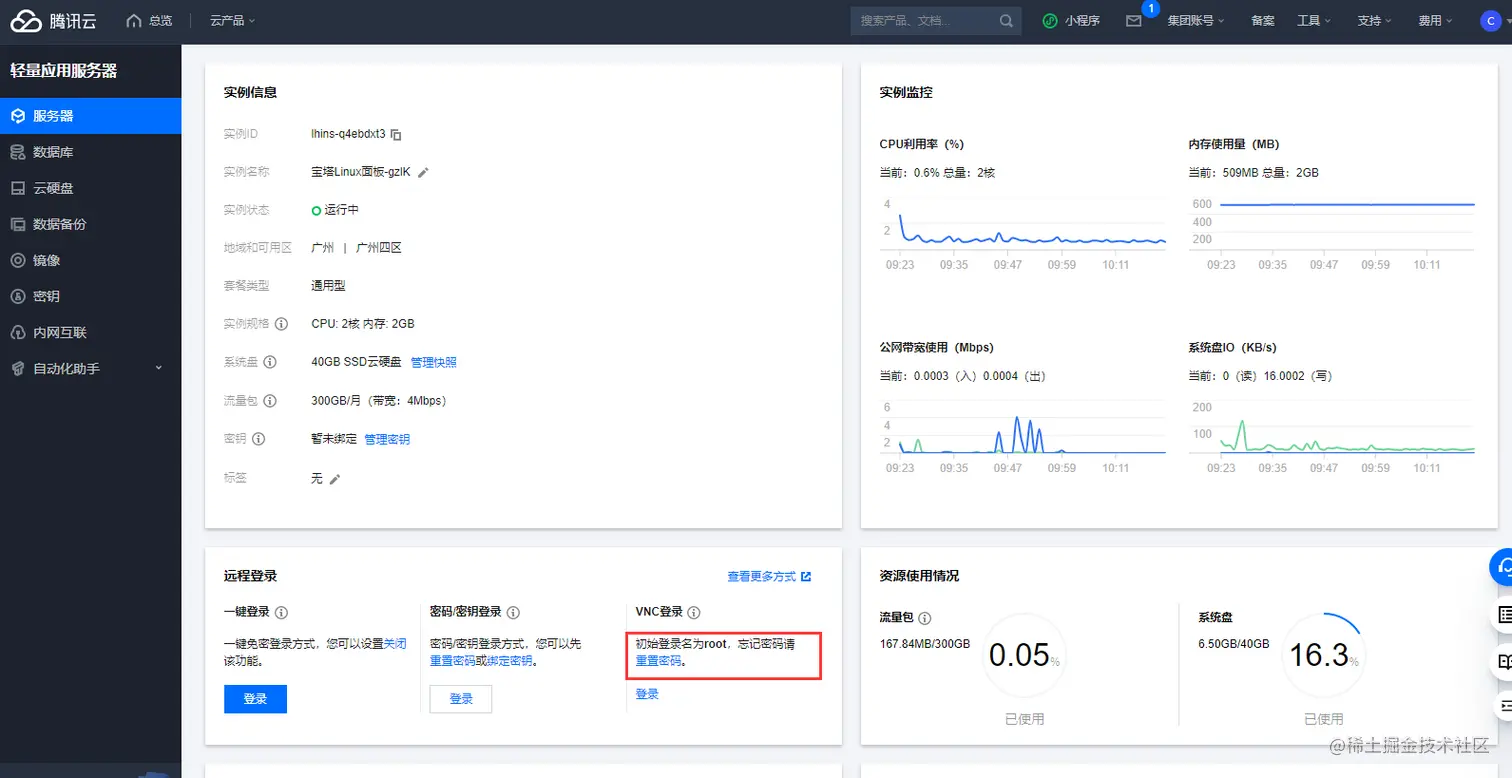The width and height of the screenshot is (1512, 778).
Task: Edit the instance name 宝塔Linux面板-gzIK
Action: 423,172
